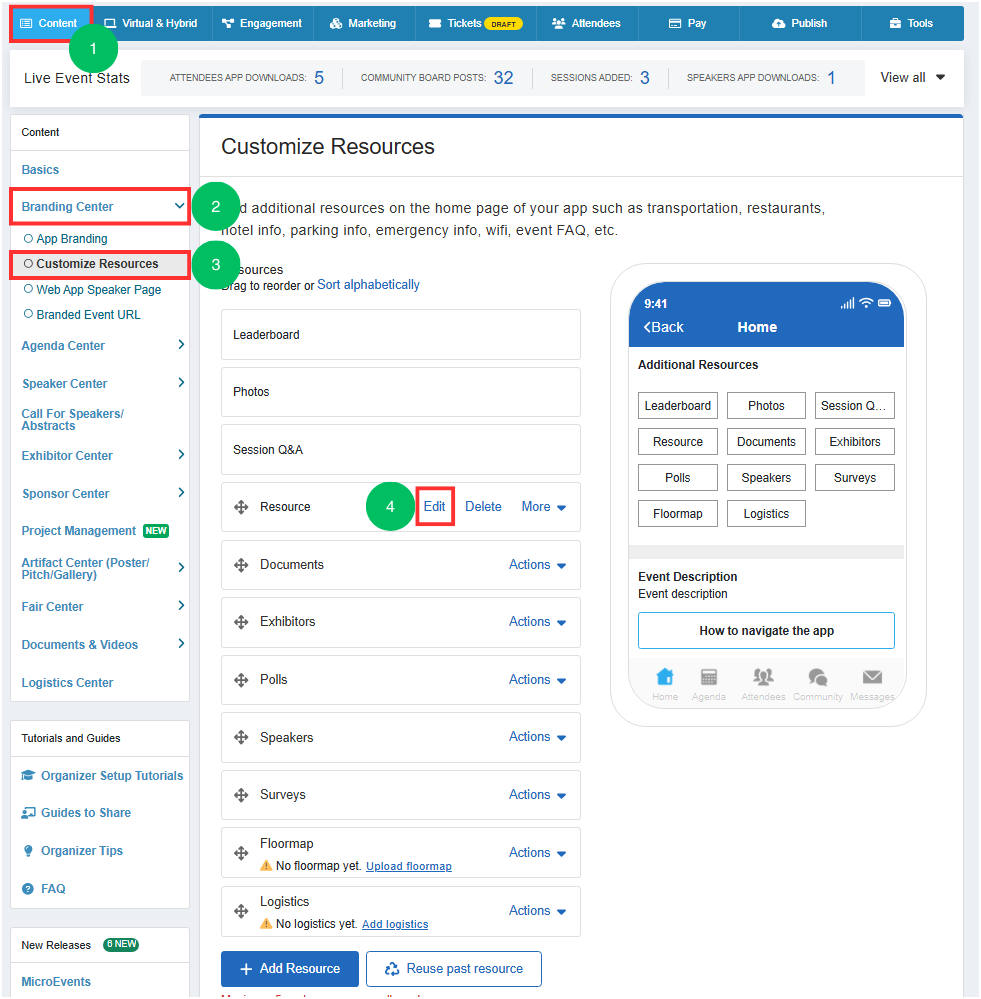This screenshot has height=999, width=981.
Task: Select Web App Speaker Page radio option
Action: (28, 289)
